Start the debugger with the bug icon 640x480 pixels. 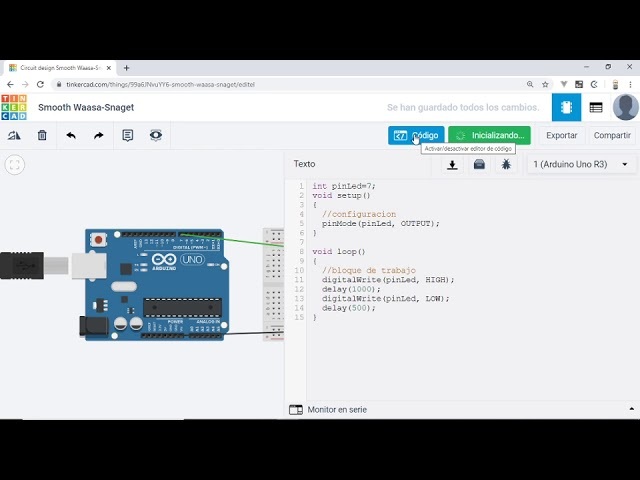click(x=506, y=164)
